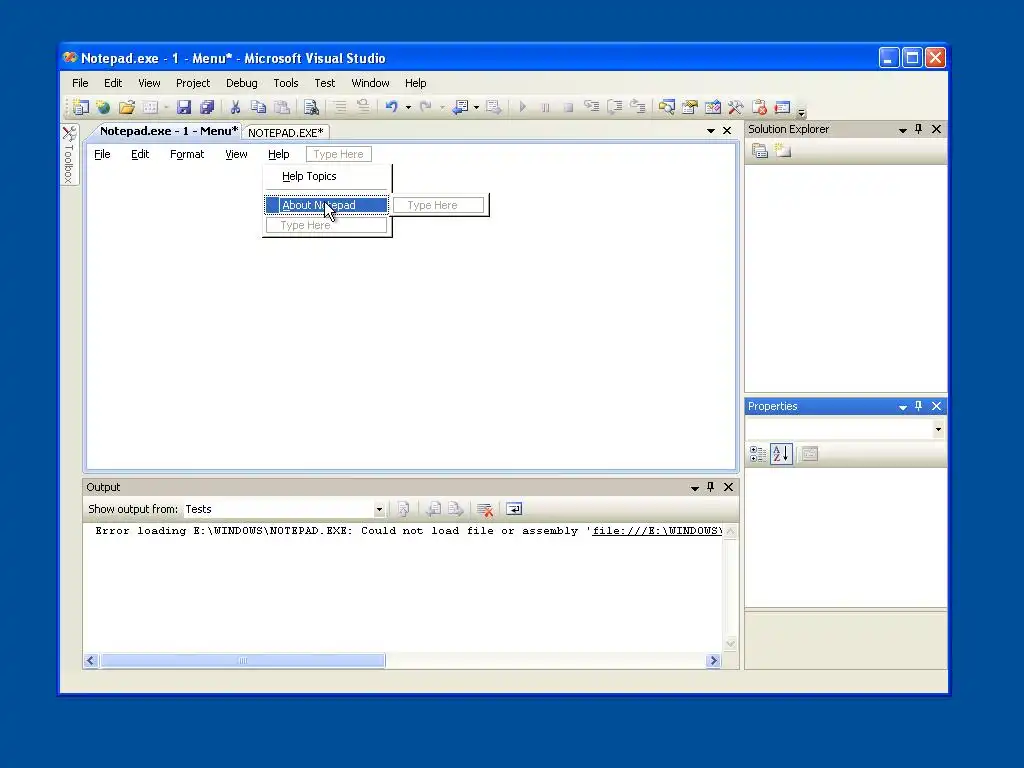
Task: Expand the toolbar options overflow arrow
Action: coord(801,111)
